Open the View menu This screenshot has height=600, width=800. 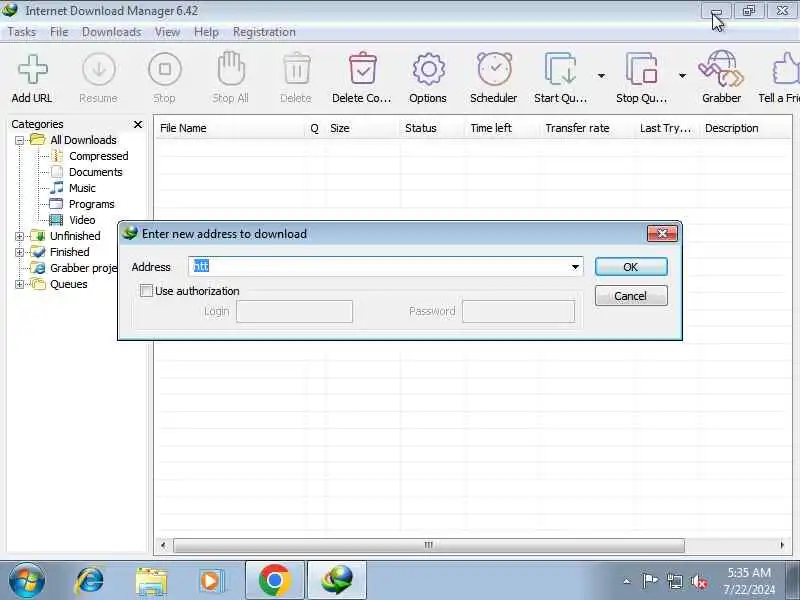coord(167,32)
